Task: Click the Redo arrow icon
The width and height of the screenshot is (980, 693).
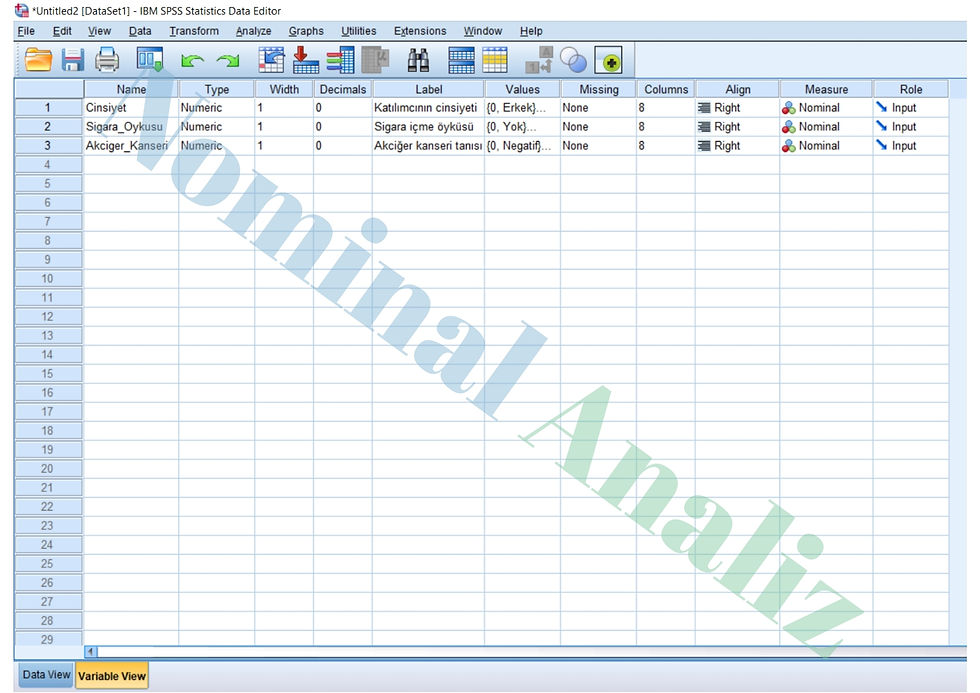Action: click(x=228, y=61)
